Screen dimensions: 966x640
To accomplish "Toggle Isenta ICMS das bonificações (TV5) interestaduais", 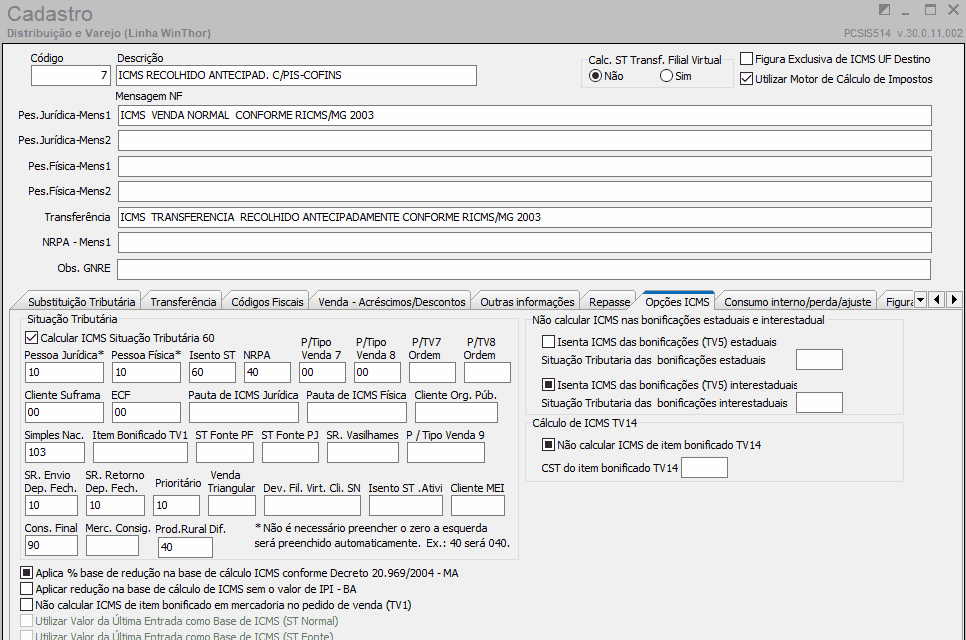I will (x=548, y=384).
